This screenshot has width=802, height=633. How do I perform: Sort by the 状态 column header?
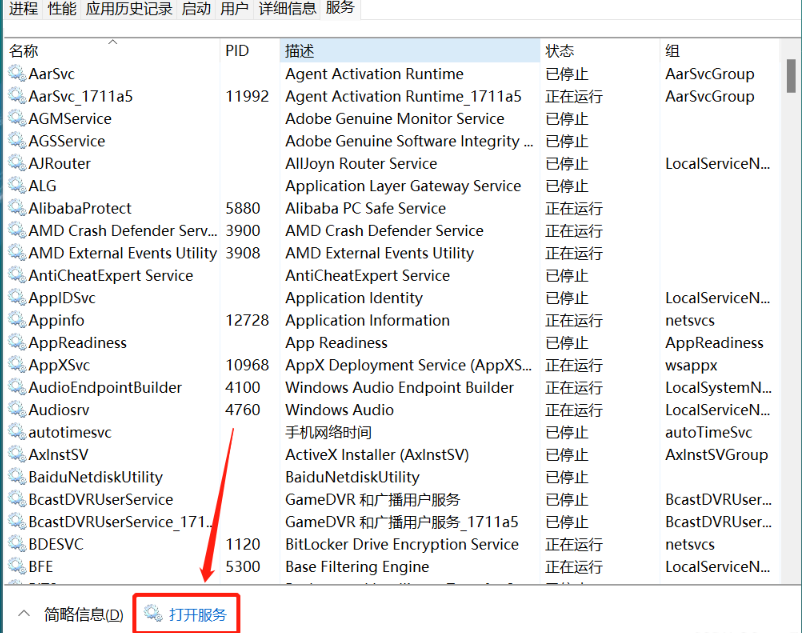pos(559,51)
